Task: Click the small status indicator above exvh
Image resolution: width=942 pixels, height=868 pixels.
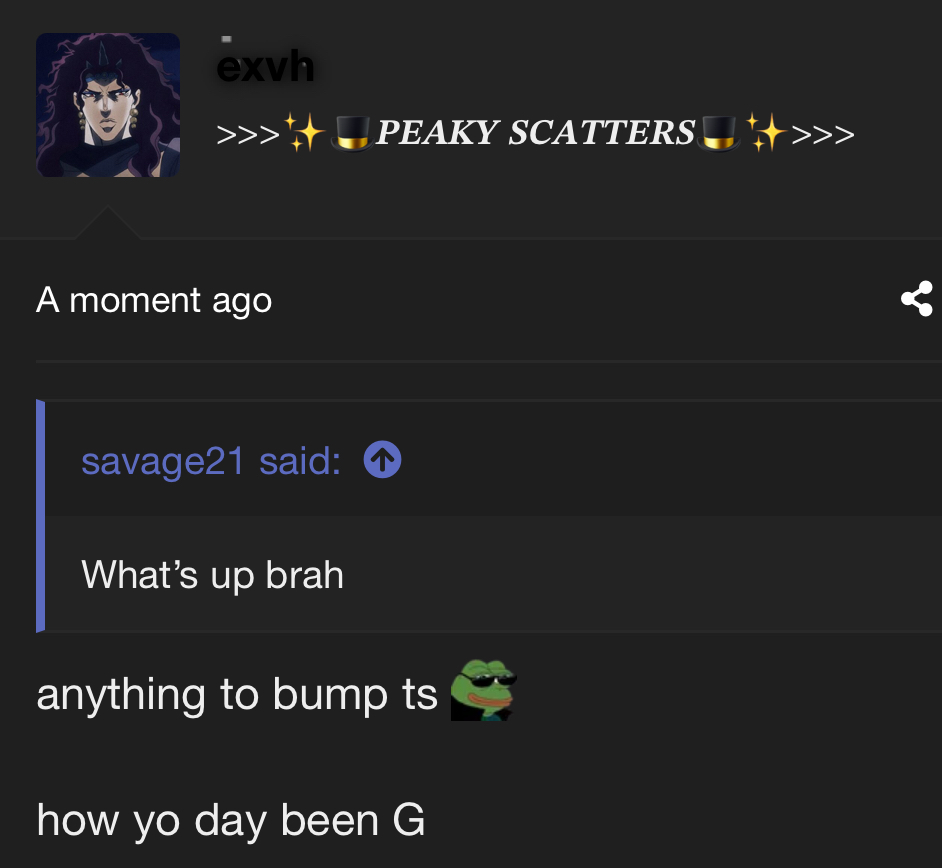Action: point(226,39)
